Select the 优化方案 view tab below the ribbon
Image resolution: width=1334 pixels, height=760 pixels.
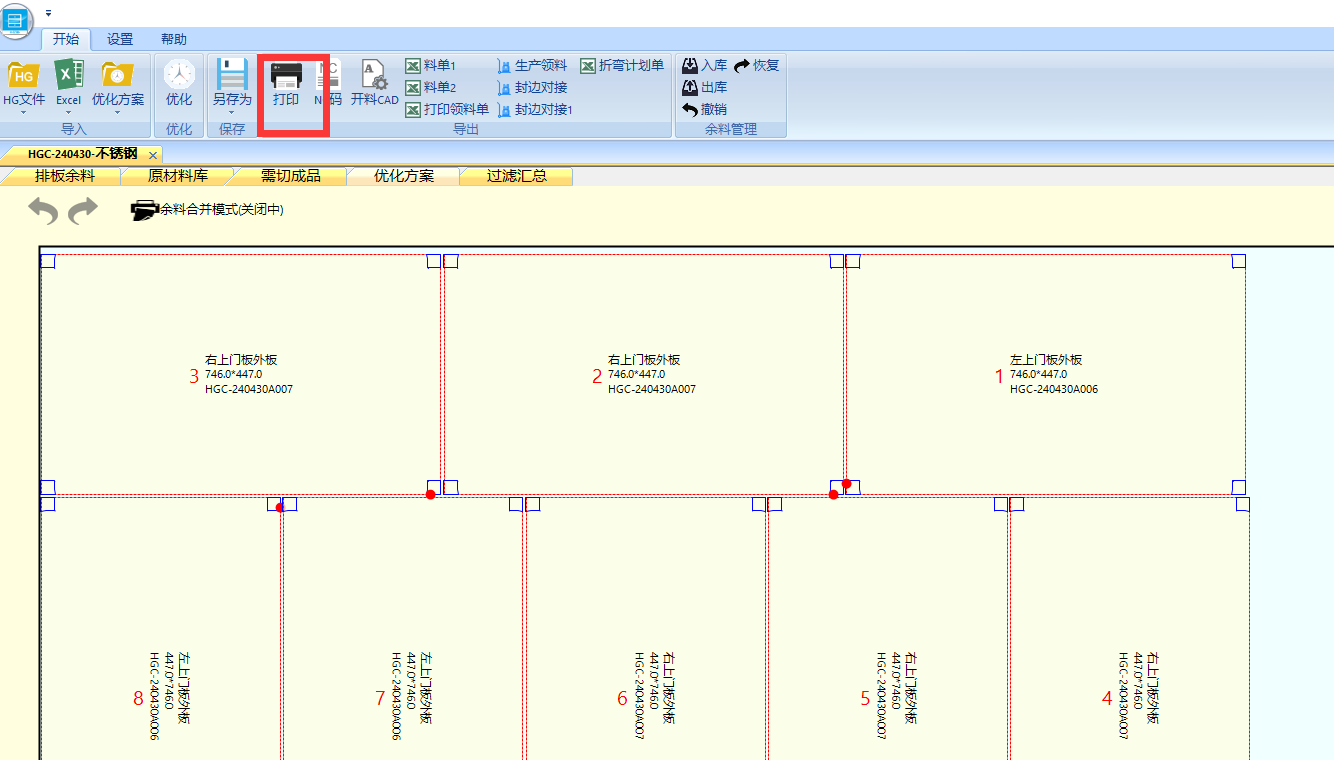tap(404, 176)
